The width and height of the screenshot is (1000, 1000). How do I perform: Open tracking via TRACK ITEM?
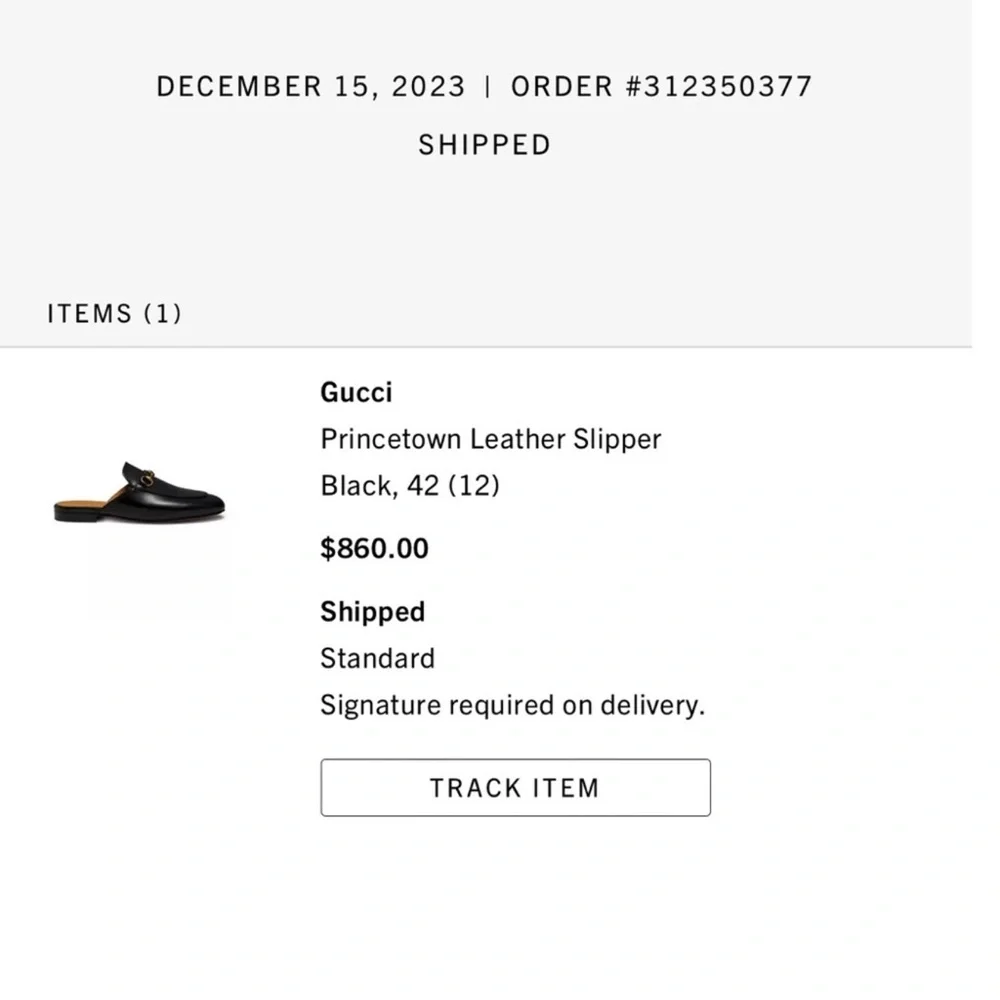(x=514, y=788)
